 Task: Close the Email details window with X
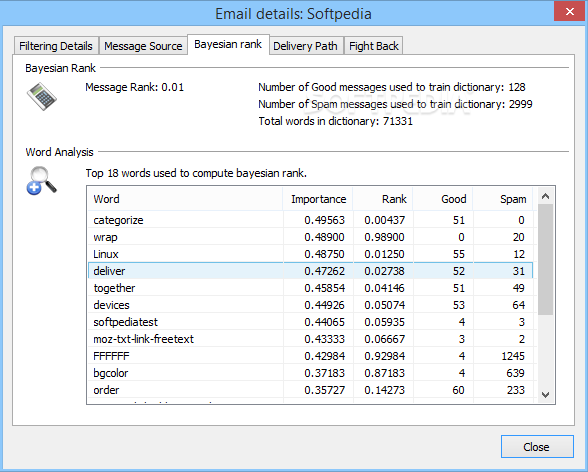pyautogui.click(x=570, y=12)
